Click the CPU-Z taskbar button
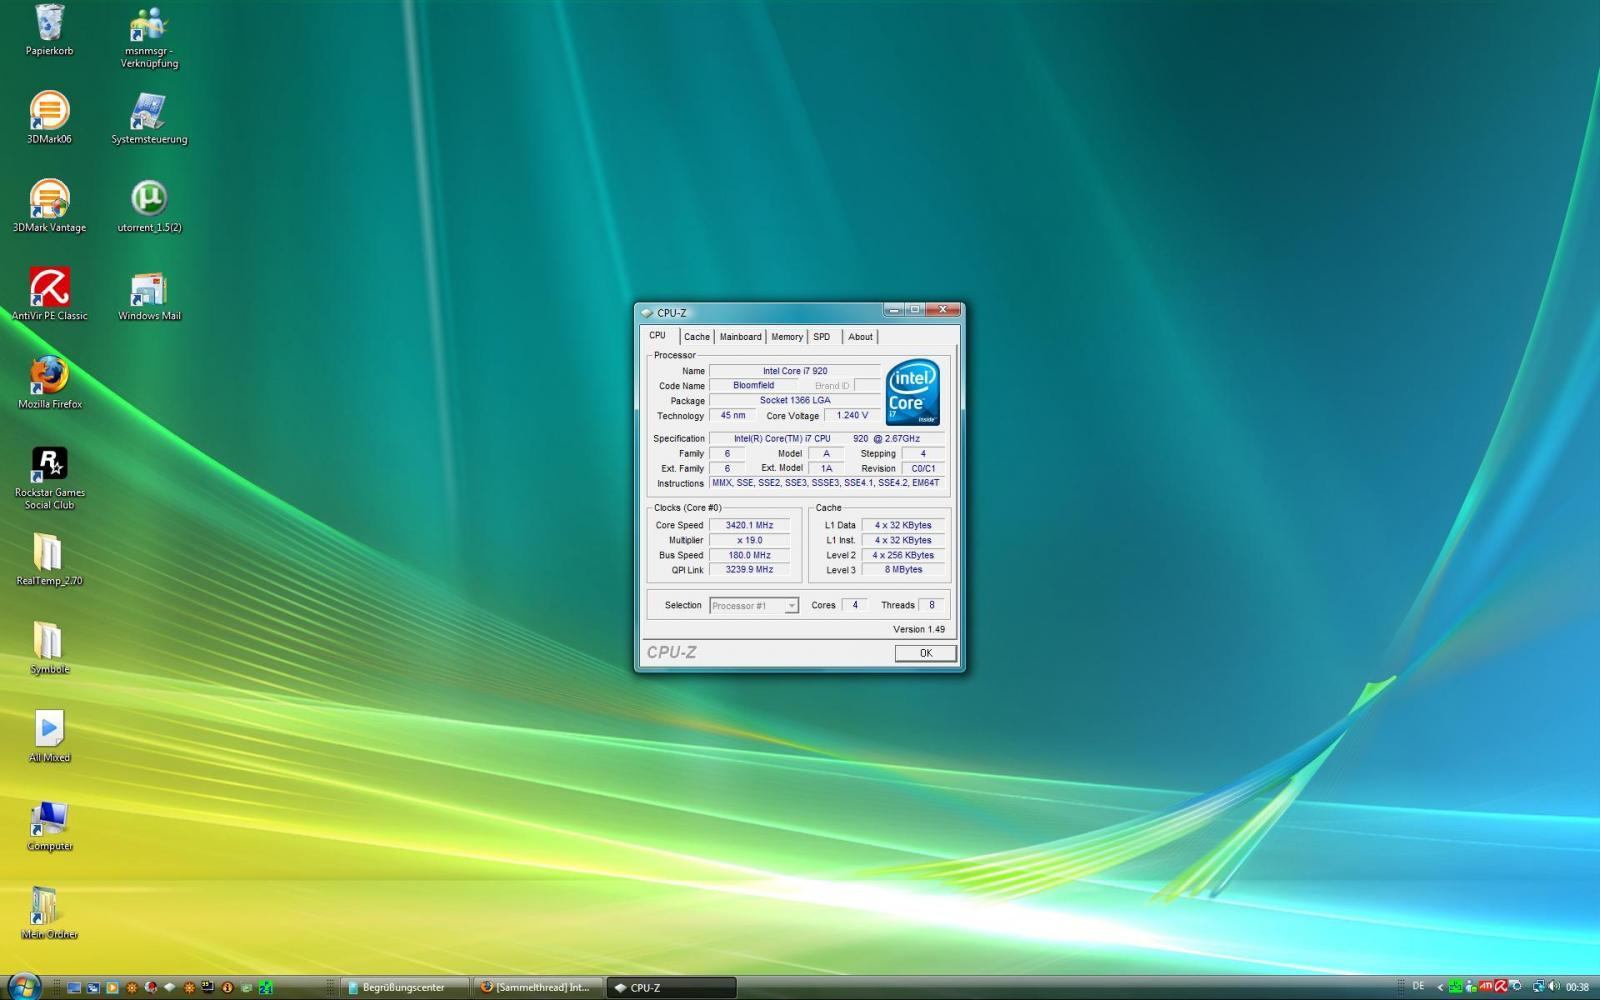The image size is (1600, 1000). [x=672, y=987]
